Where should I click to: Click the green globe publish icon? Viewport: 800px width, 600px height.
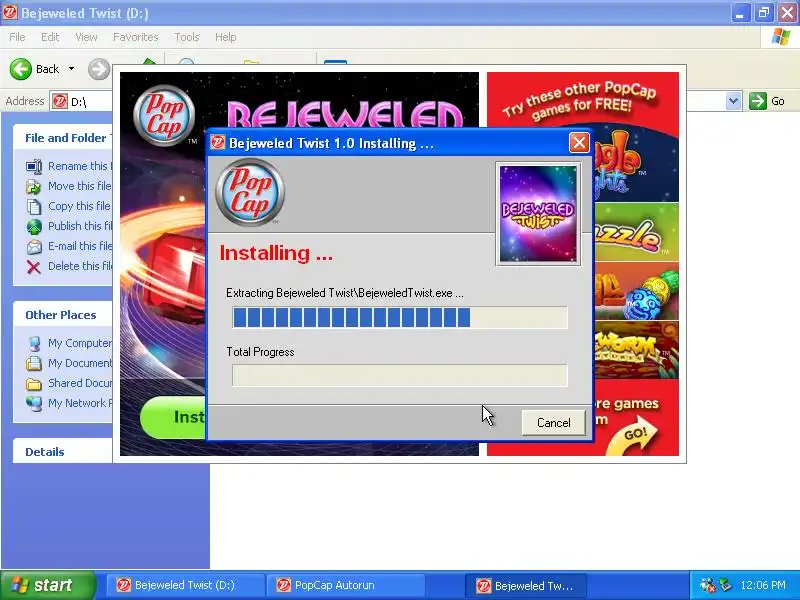pos(34,227)
